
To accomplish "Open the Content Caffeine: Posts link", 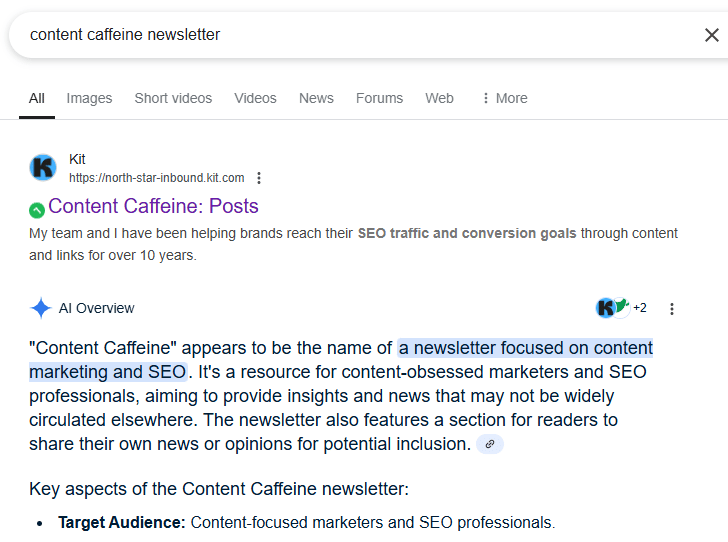I will click(153, 206).
